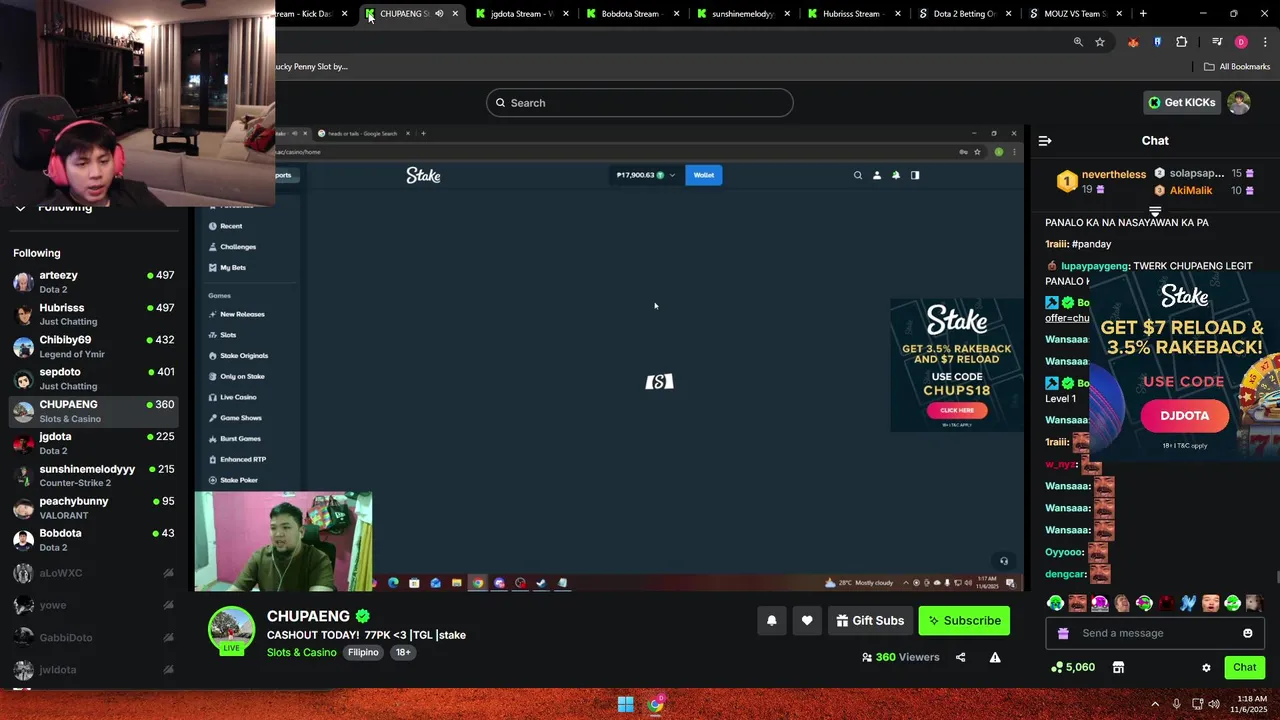Open the gift icon in message box
The width and height of the screenshot is (1280, 720).
click(x=1063, y=633)
